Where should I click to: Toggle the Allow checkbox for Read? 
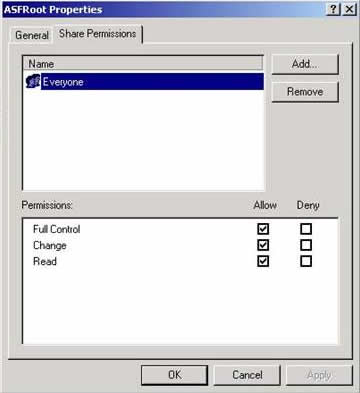(x=263, y=261)
